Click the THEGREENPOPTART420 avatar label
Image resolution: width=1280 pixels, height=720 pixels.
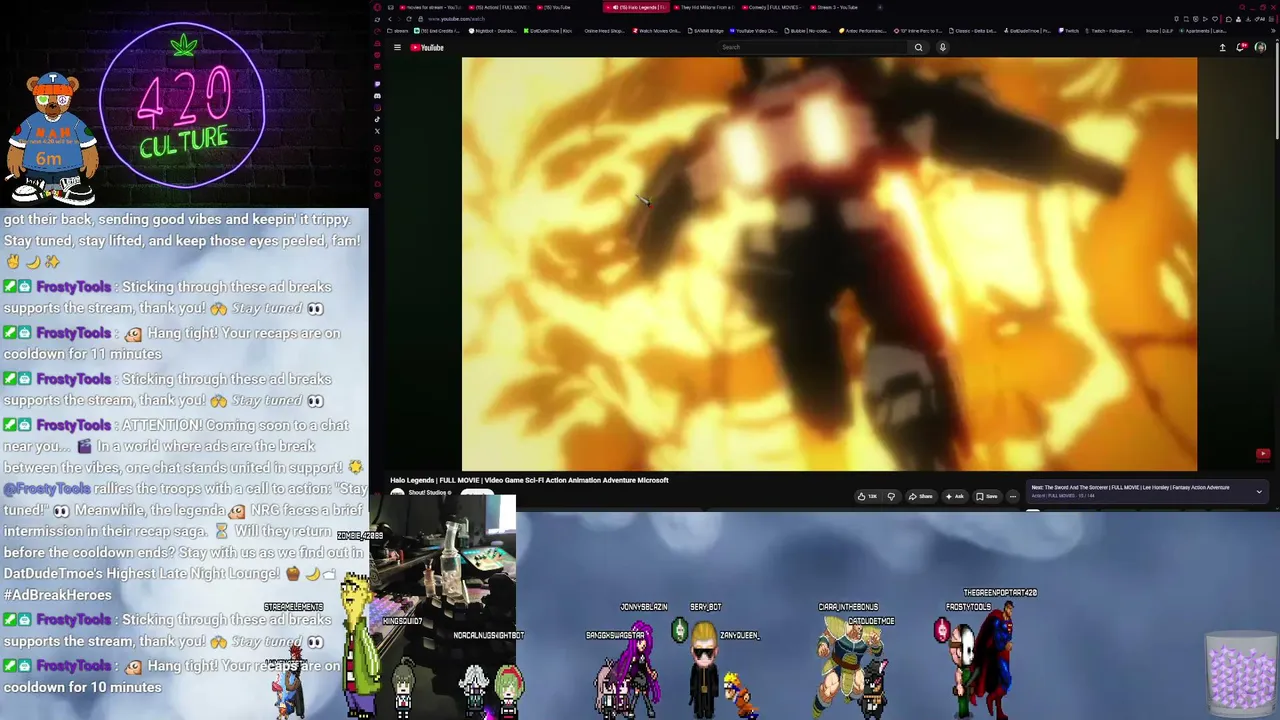[x=1000, y=593]
